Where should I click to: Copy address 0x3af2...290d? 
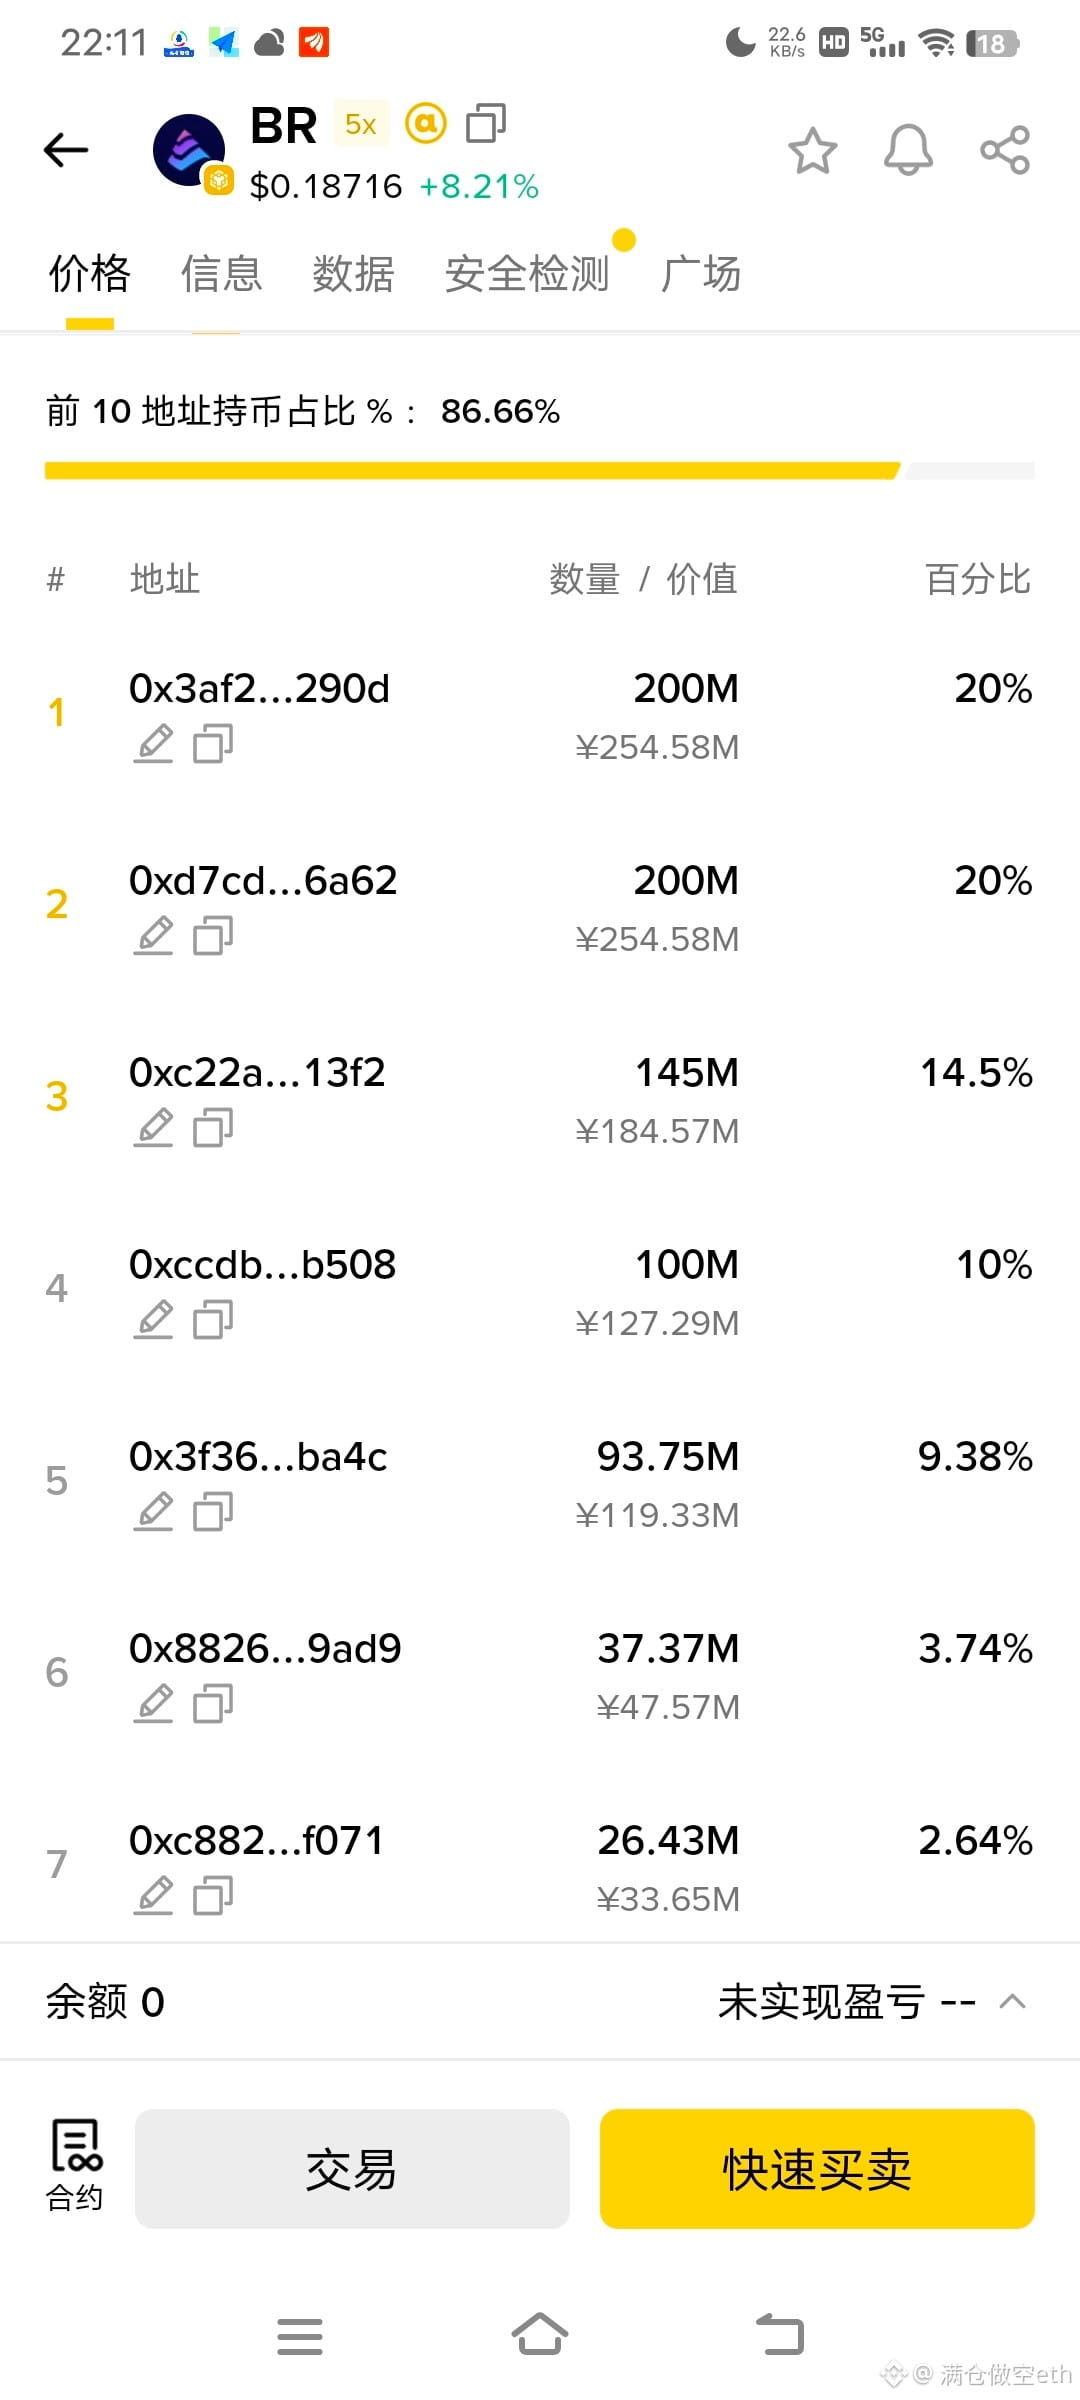pyautogui.click(x=213, y=744)
